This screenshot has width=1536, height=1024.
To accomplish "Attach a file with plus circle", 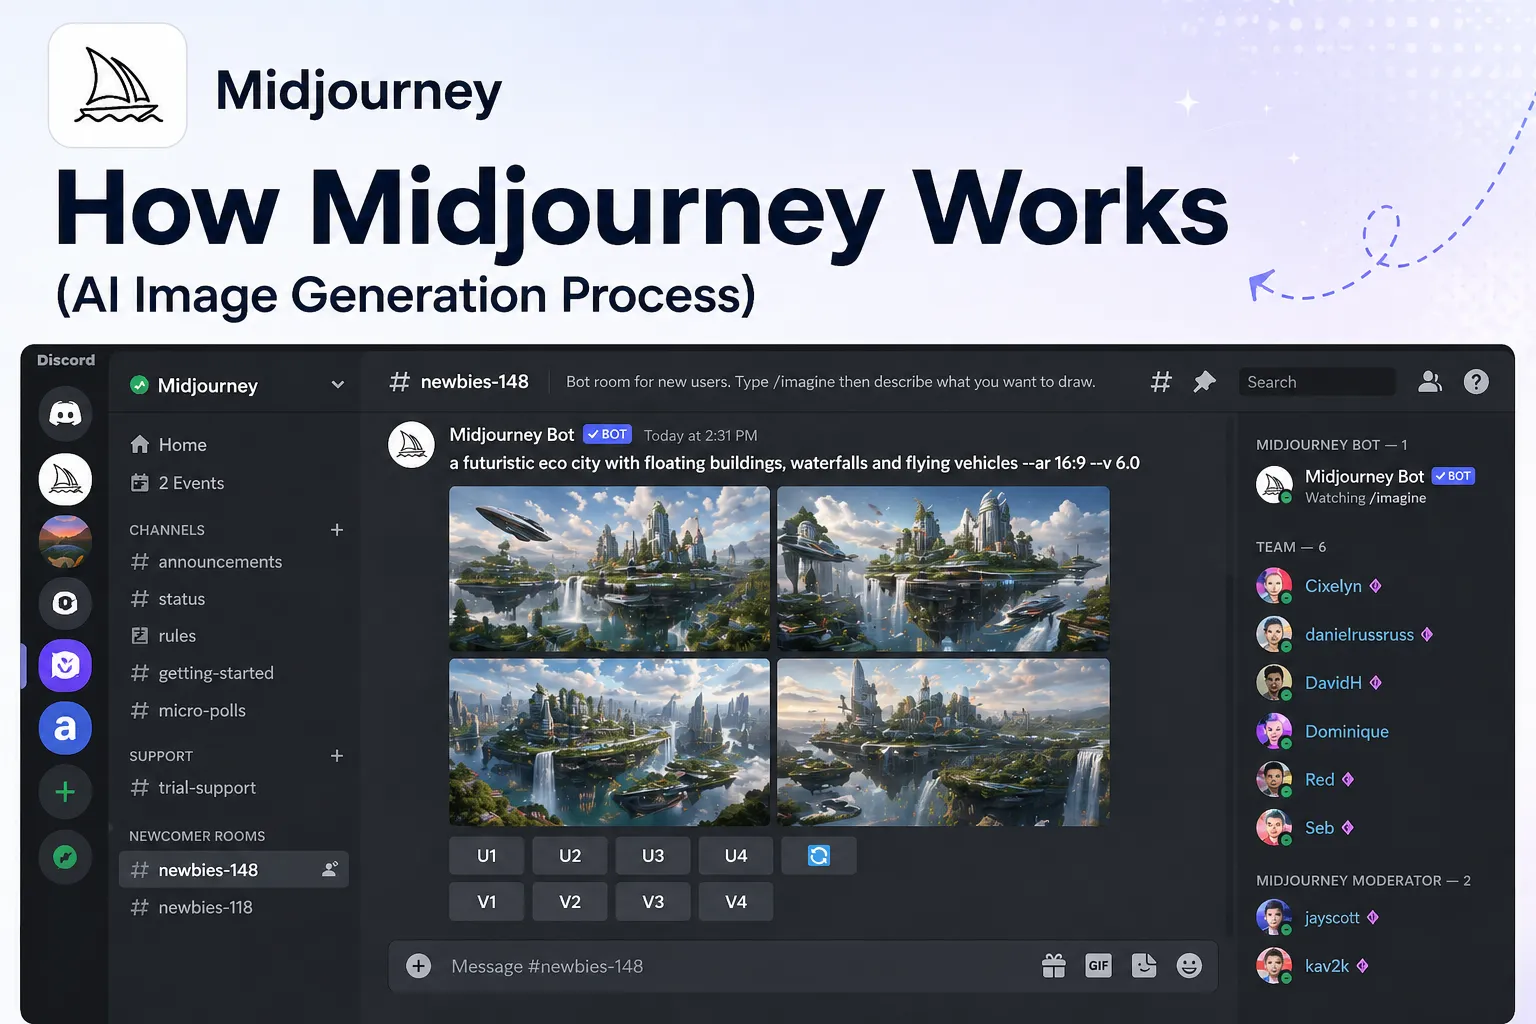I will tap(419, 965).
